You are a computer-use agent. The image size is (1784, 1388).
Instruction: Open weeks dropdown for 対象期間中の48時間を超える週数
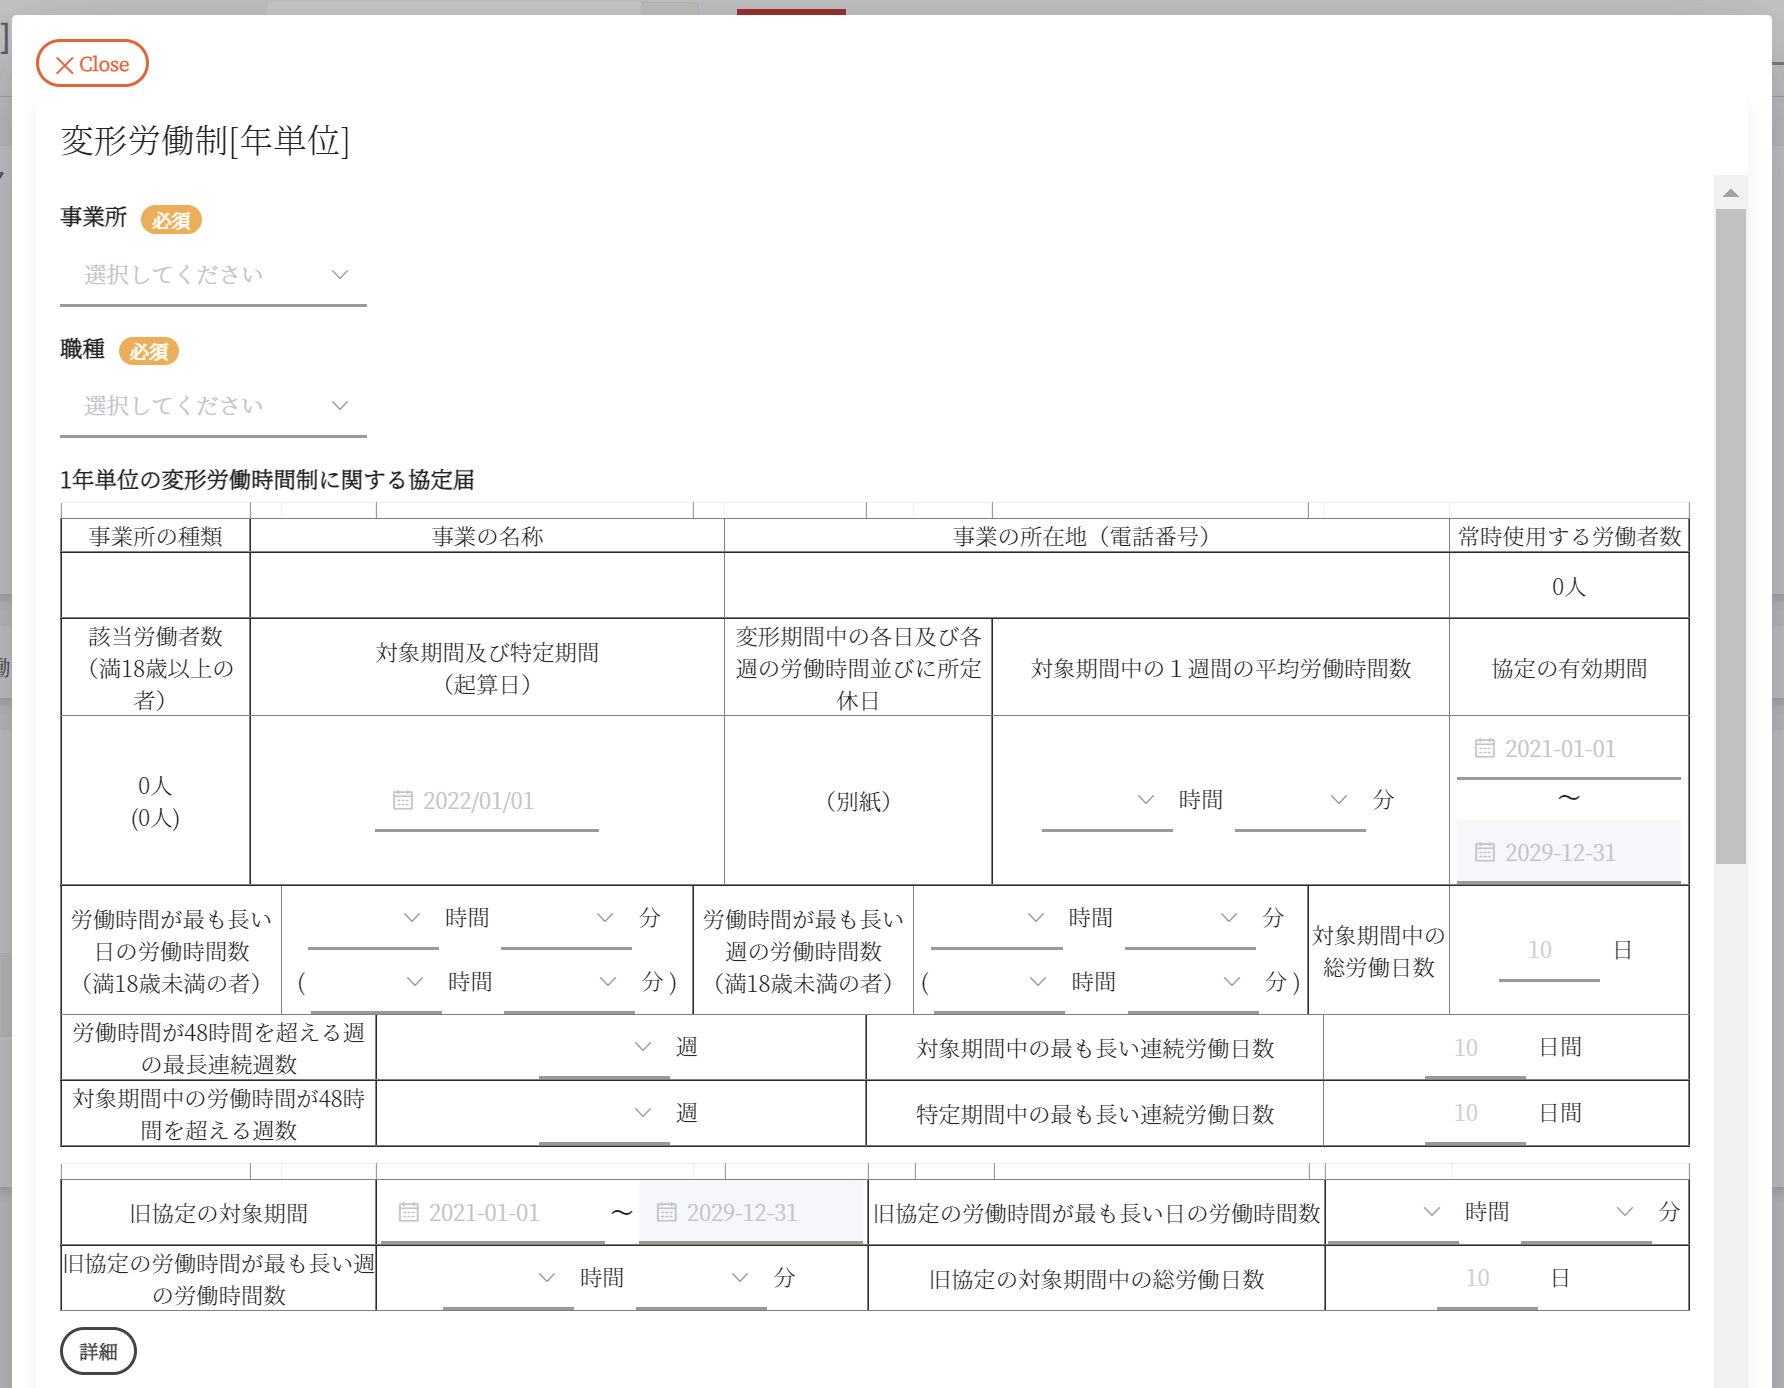[x=603, y=1113]
